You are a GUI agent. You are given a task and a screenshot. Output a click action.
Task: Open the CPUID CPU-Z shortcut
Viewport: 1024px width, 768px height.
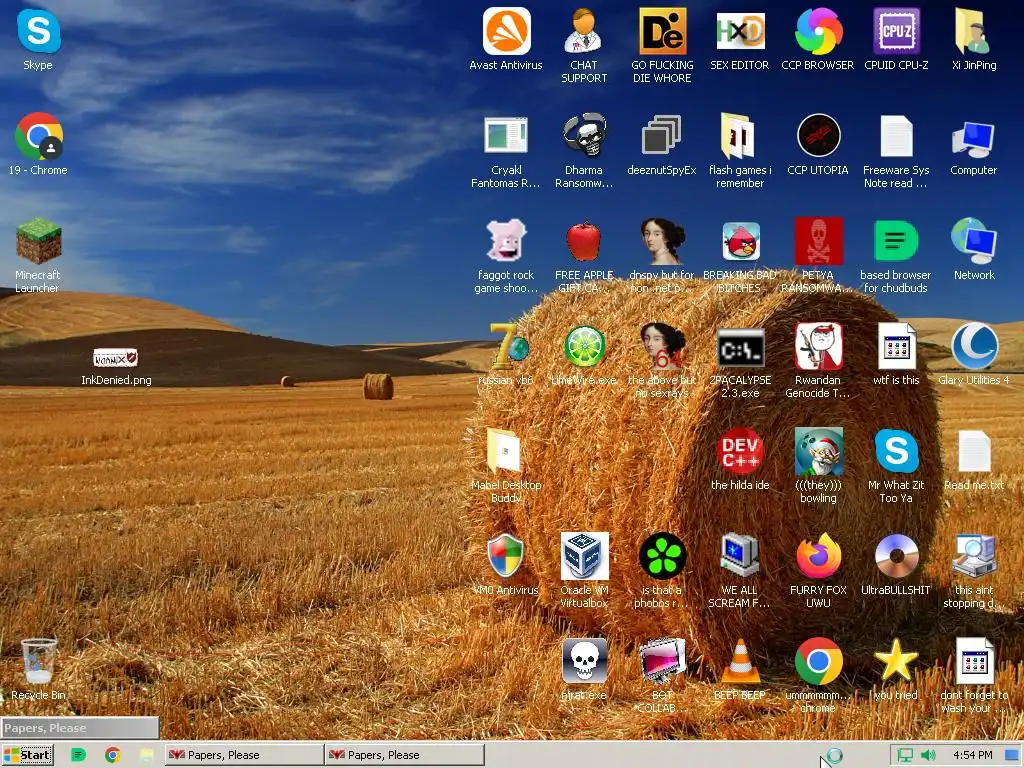pos(896,32)
